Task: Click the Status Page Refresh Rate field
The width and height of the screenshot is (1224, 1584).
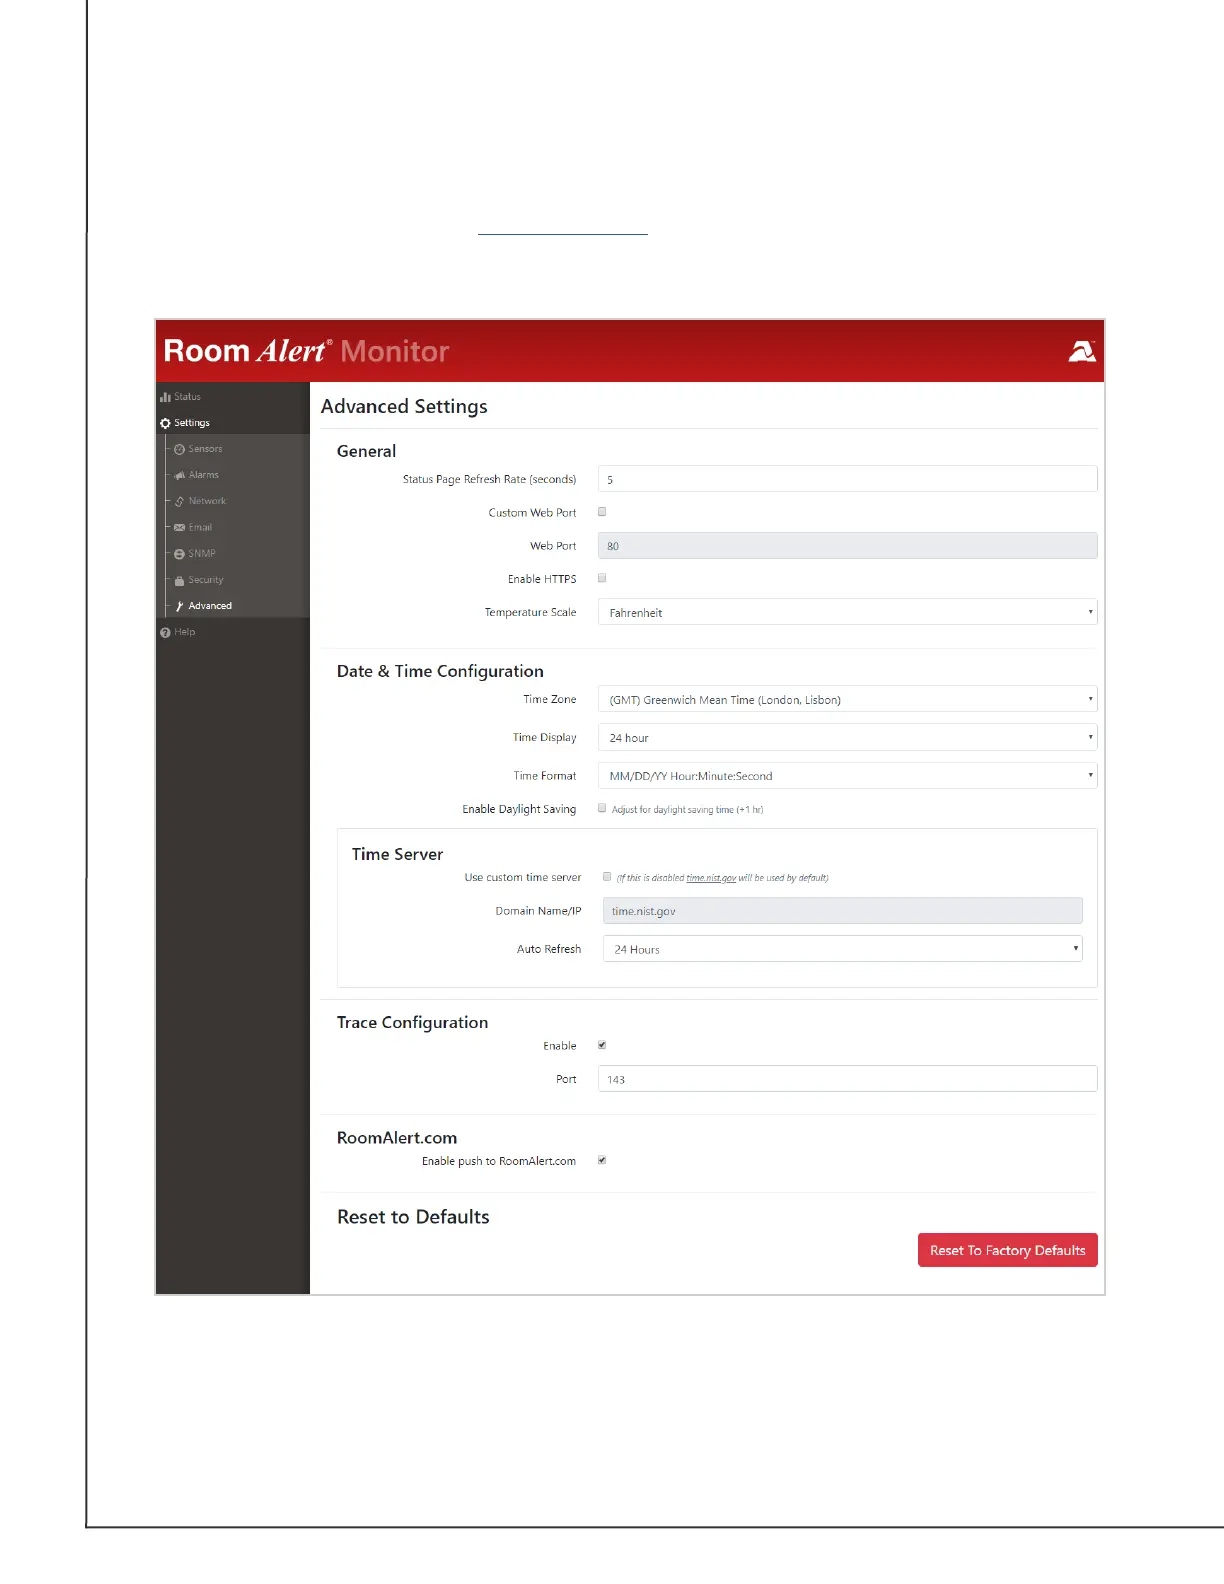Action: 847,479
